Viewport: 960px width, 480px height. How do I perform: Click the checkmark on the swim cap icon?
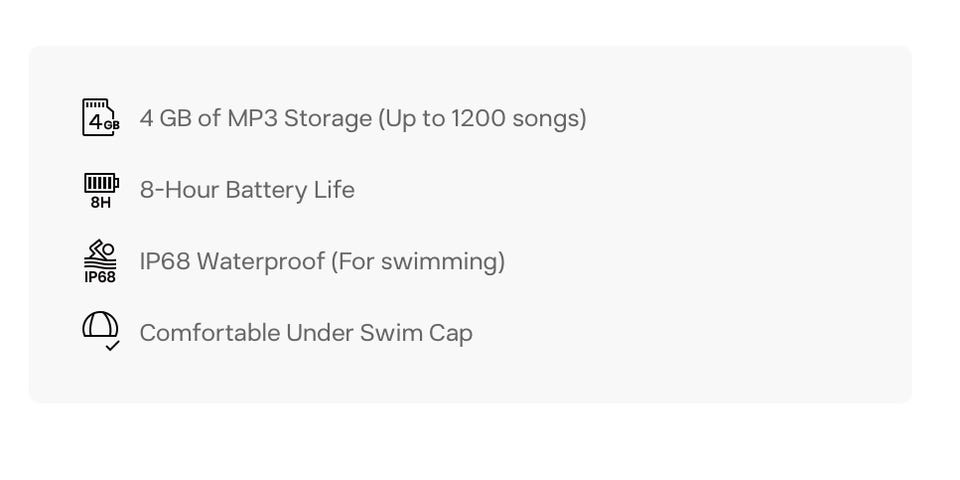pos(112,346)
